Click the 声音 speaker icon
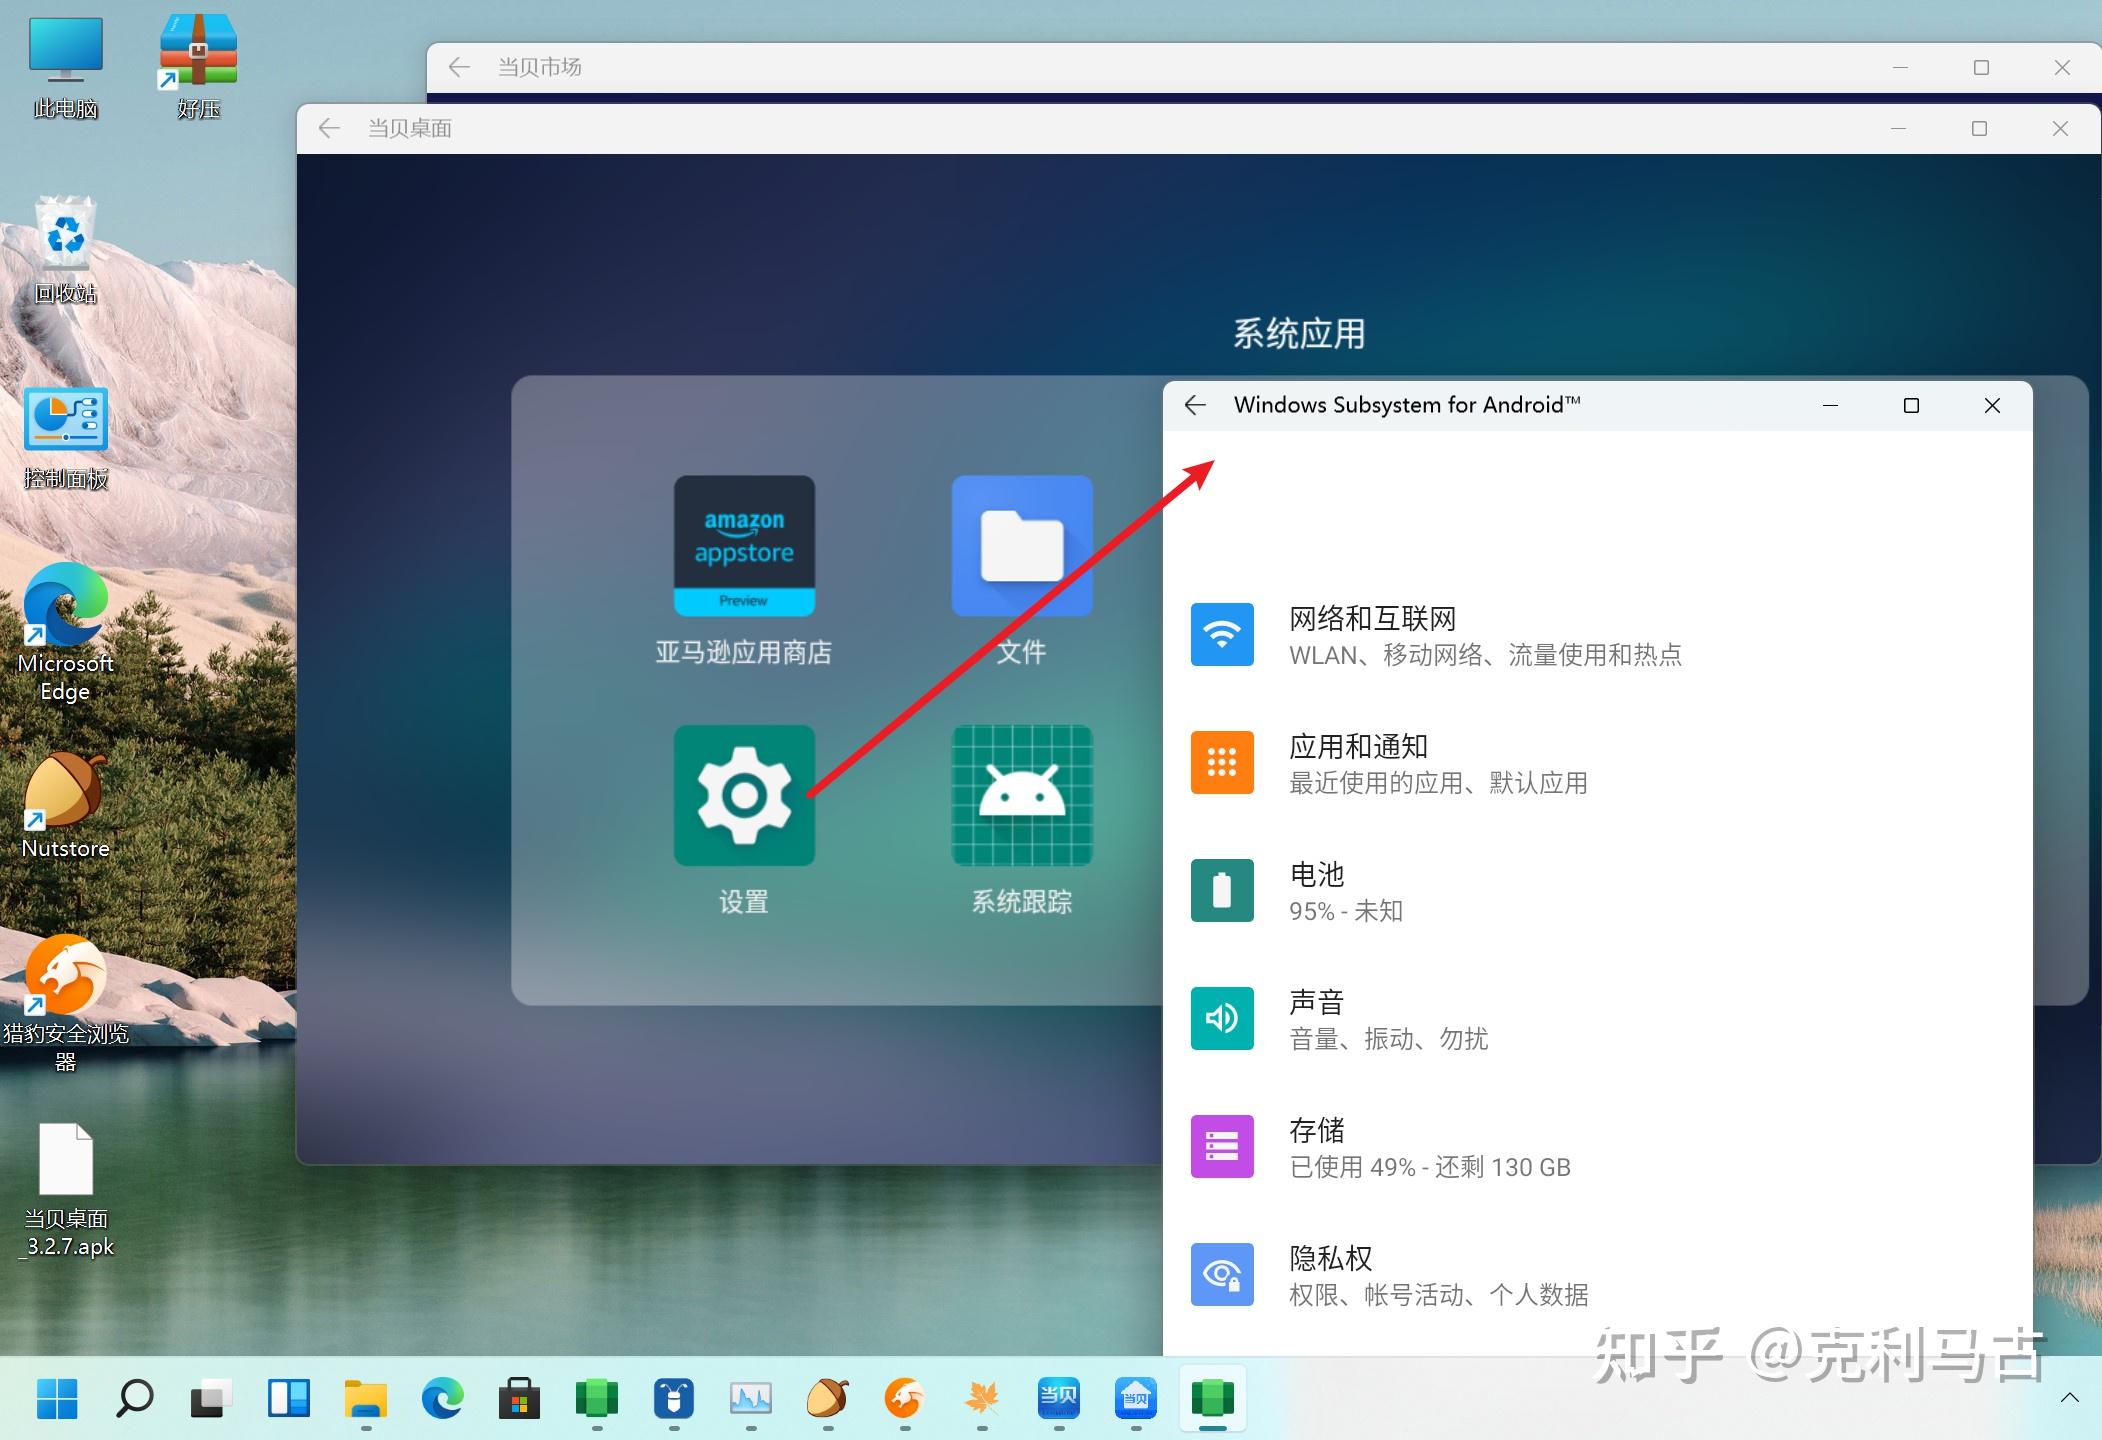Screen dimensions: 2102x1440 1221,1018
